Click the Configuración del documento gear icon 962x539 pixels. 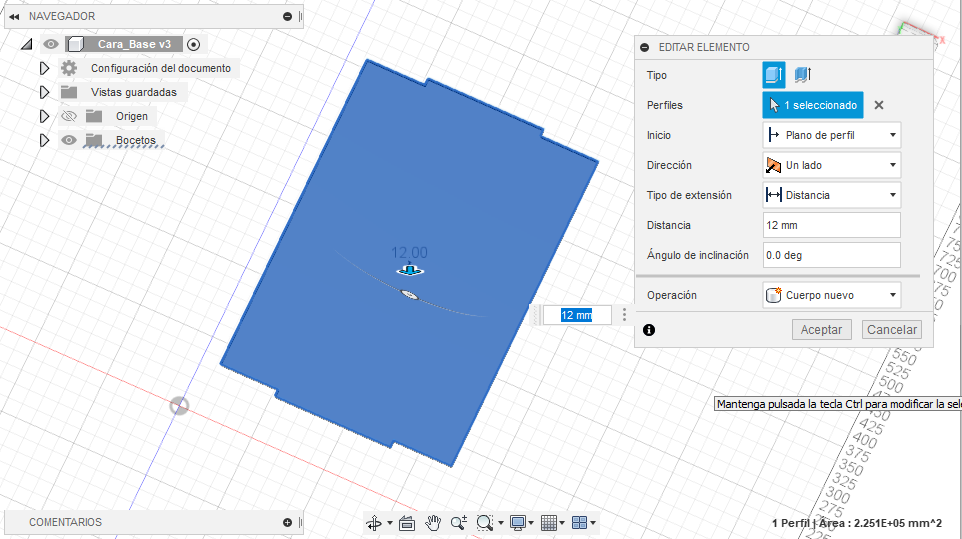point(69,68)
